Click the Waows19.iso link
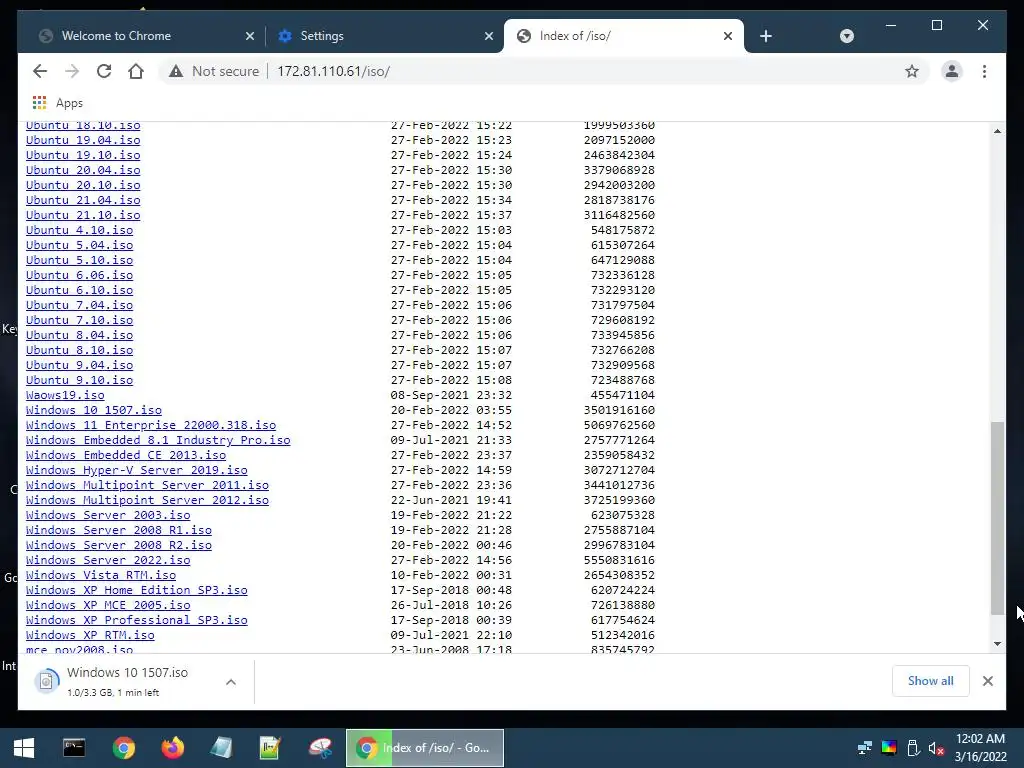 [x=65, y=395]
